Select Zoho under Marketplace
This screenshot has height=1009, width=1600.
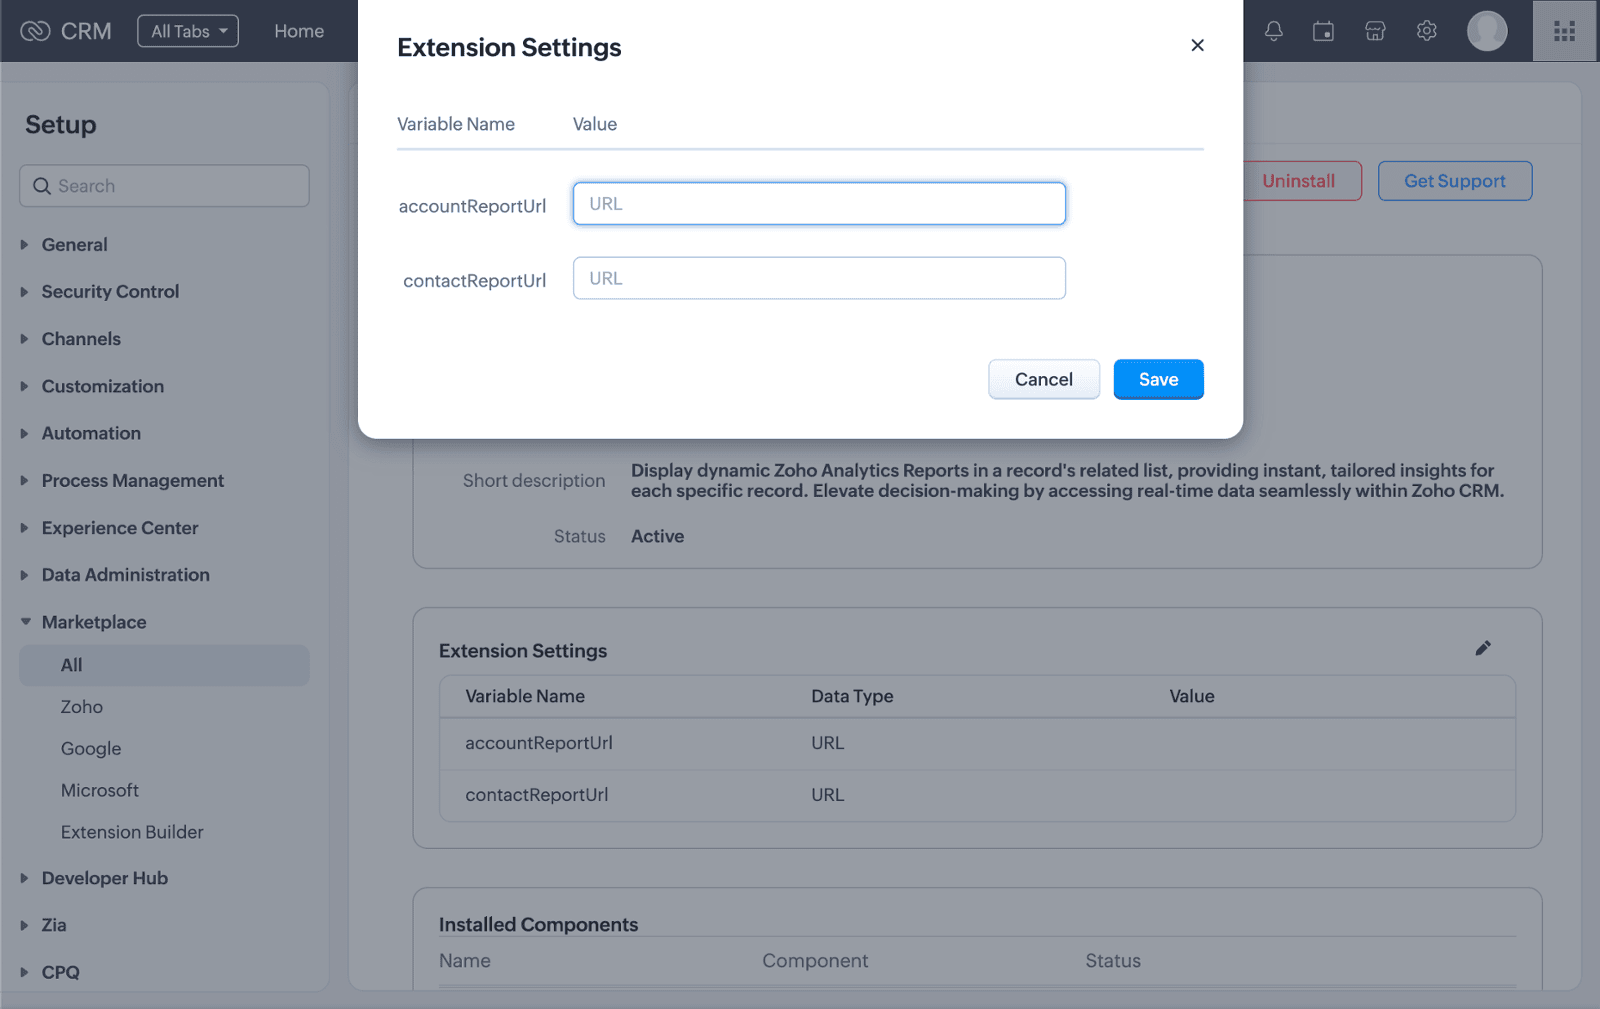82,707
